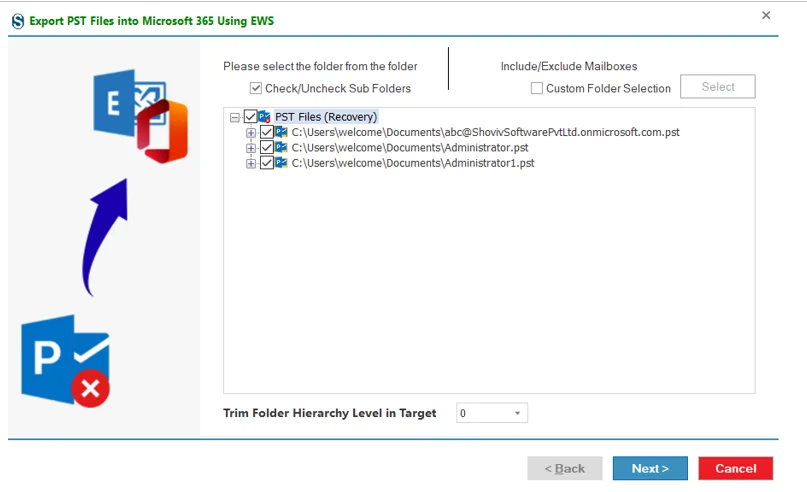Screen dimensions: 807x492
Task: Toggle the Check/Uncheck Sub Folders checkbox
Action: click(x=256, y=88)
